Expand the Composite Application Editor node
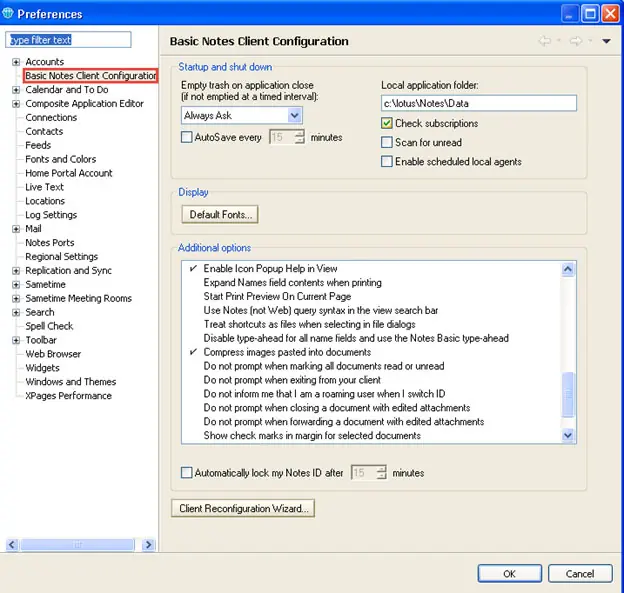Screen dimensions: 624x593 pos(16,103)
